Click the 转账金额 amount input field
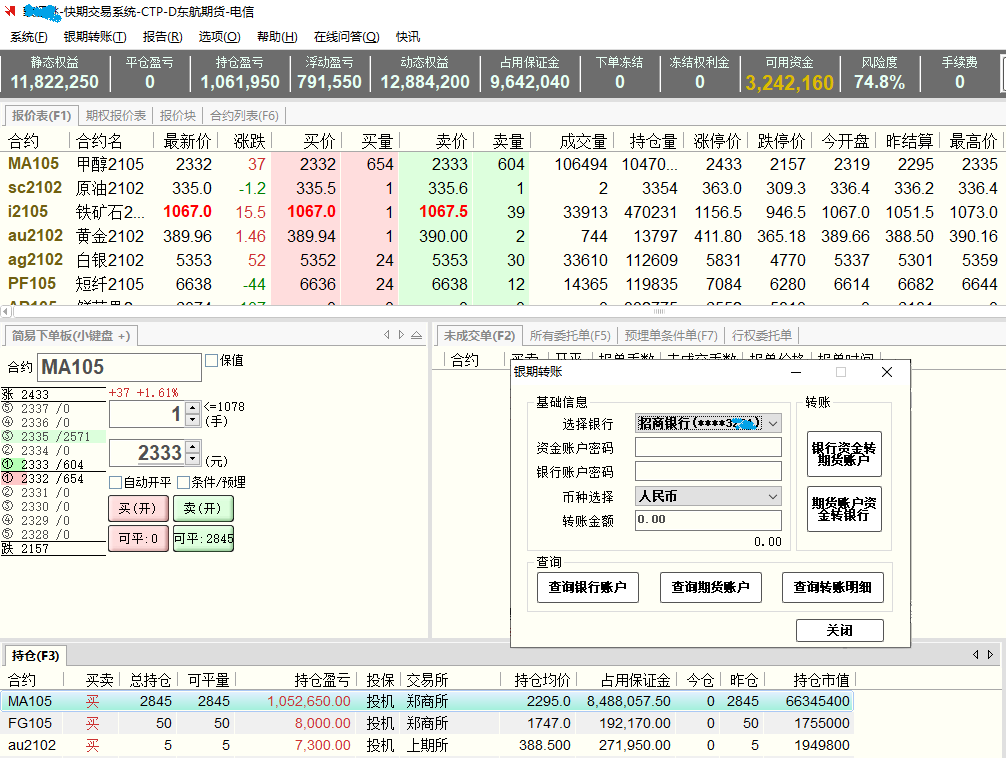This screenshot has height=758, width=1006. click(708, 520)
